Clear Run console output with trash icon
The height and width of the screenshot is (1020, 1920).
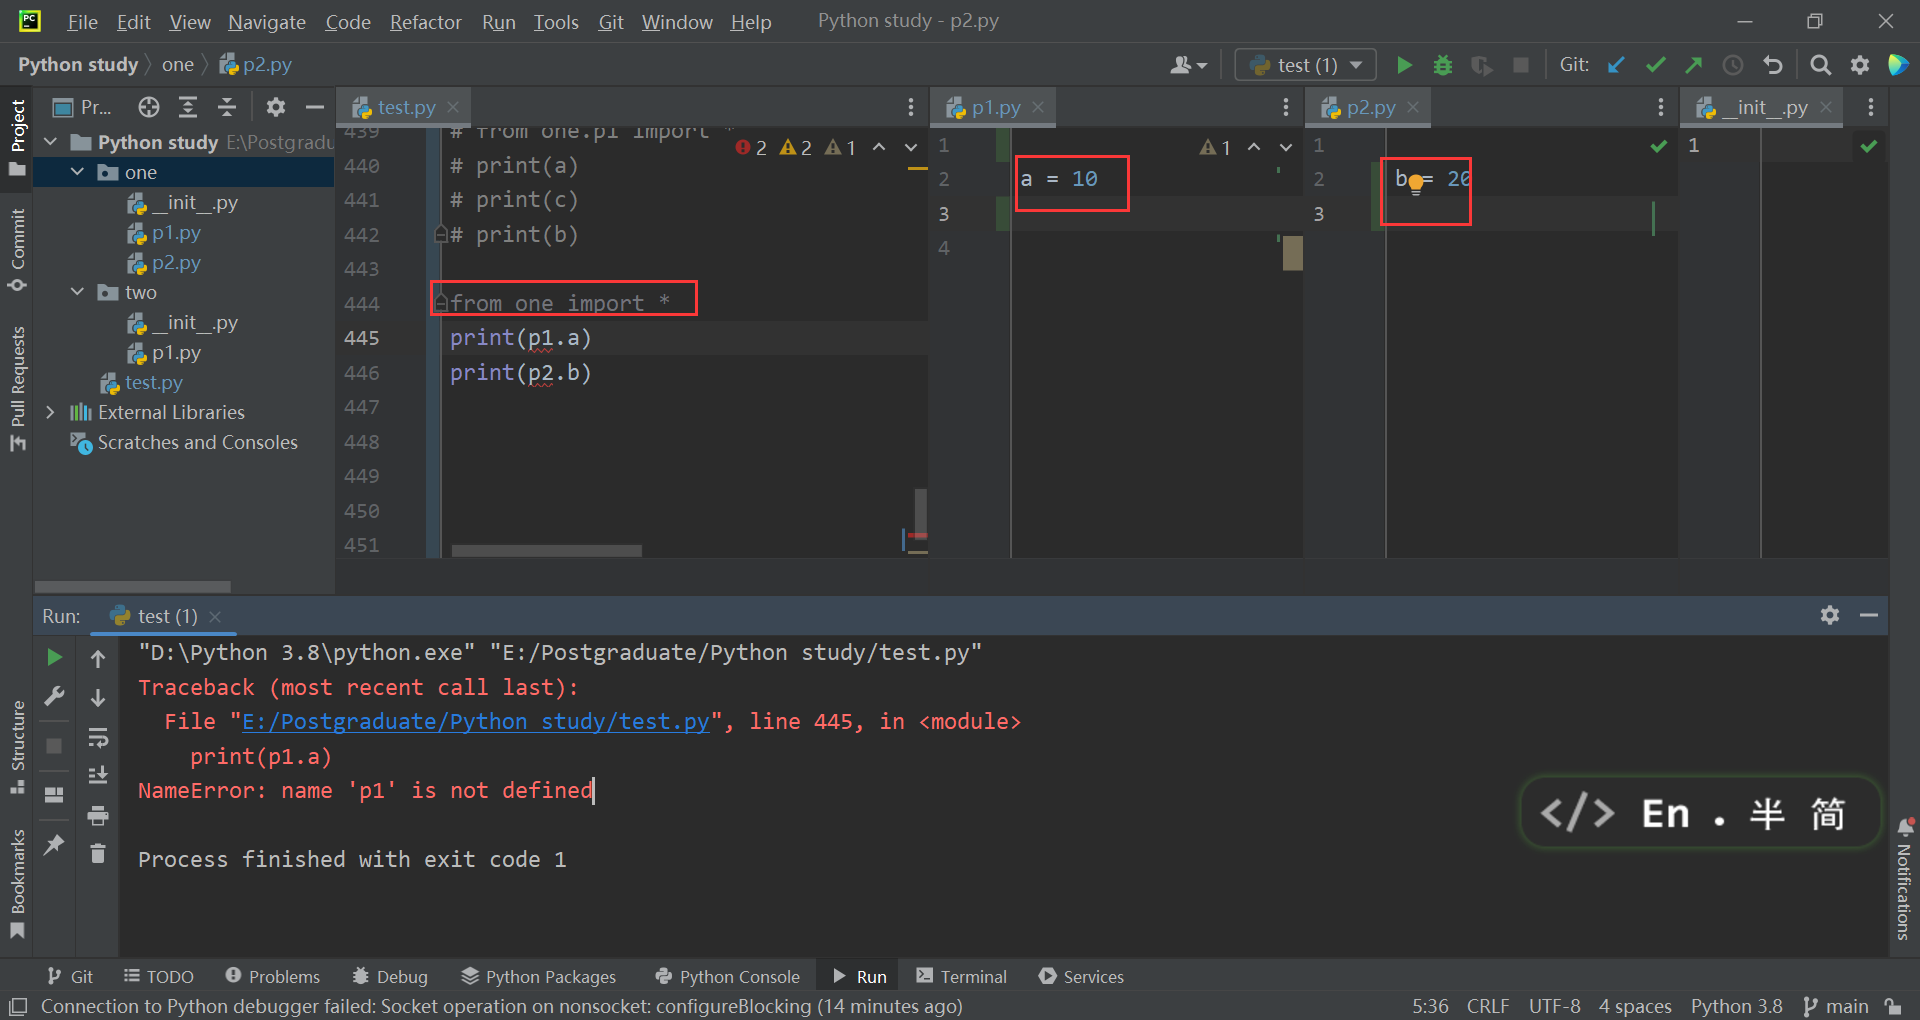coord(98,853)
